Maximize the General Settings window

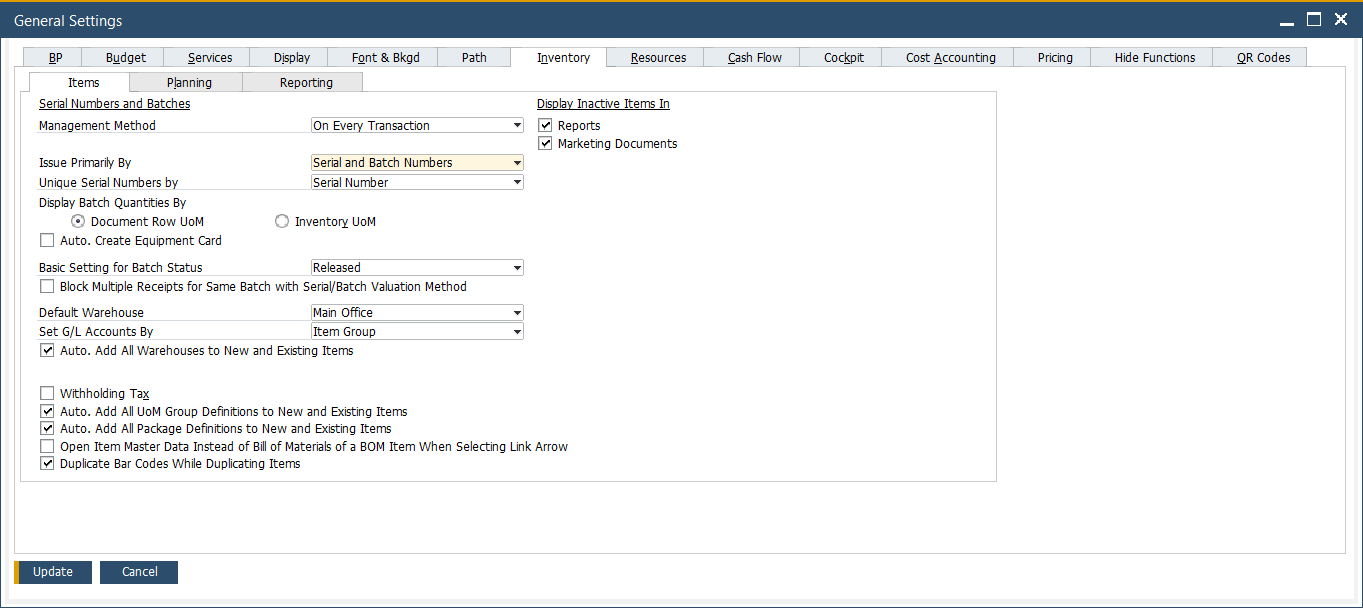pyautogui.click(x=1314, y=19)
